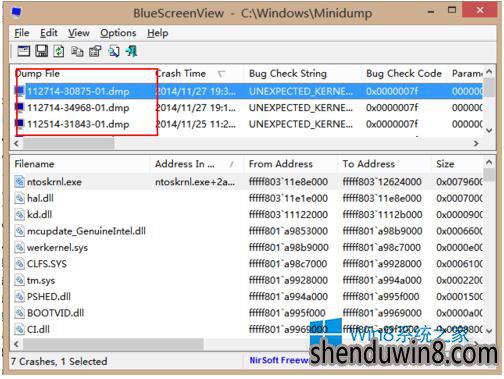
Task: Sort lower pane by Address In column
Action: 197,164
